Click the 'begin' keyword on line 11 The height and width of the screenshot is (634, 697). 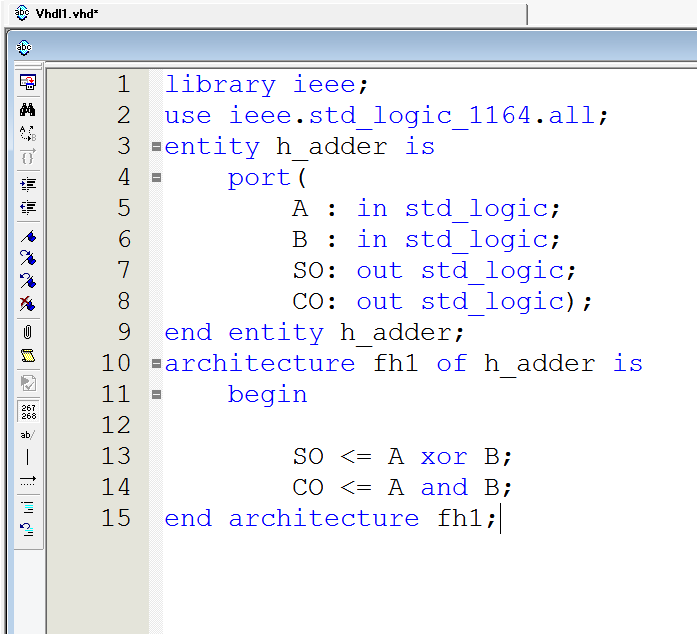pyautogui.click(x=268, y=394)
